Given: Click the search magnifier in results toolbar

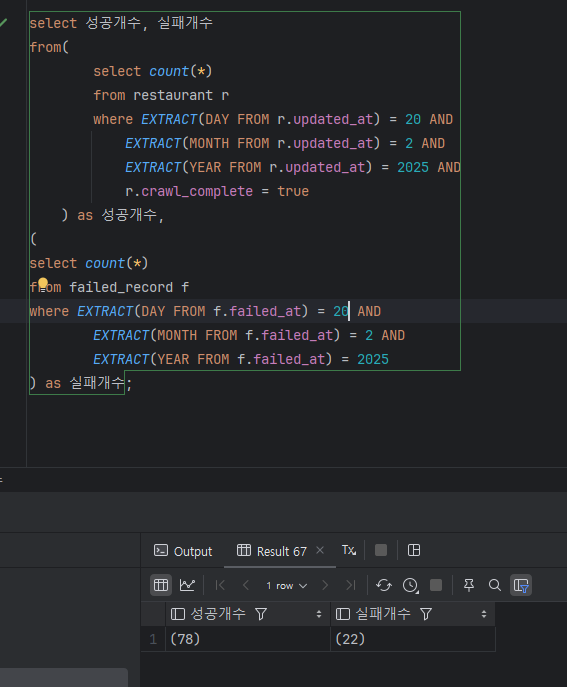Looking at the screenshot, I should [x=495, y=585].
